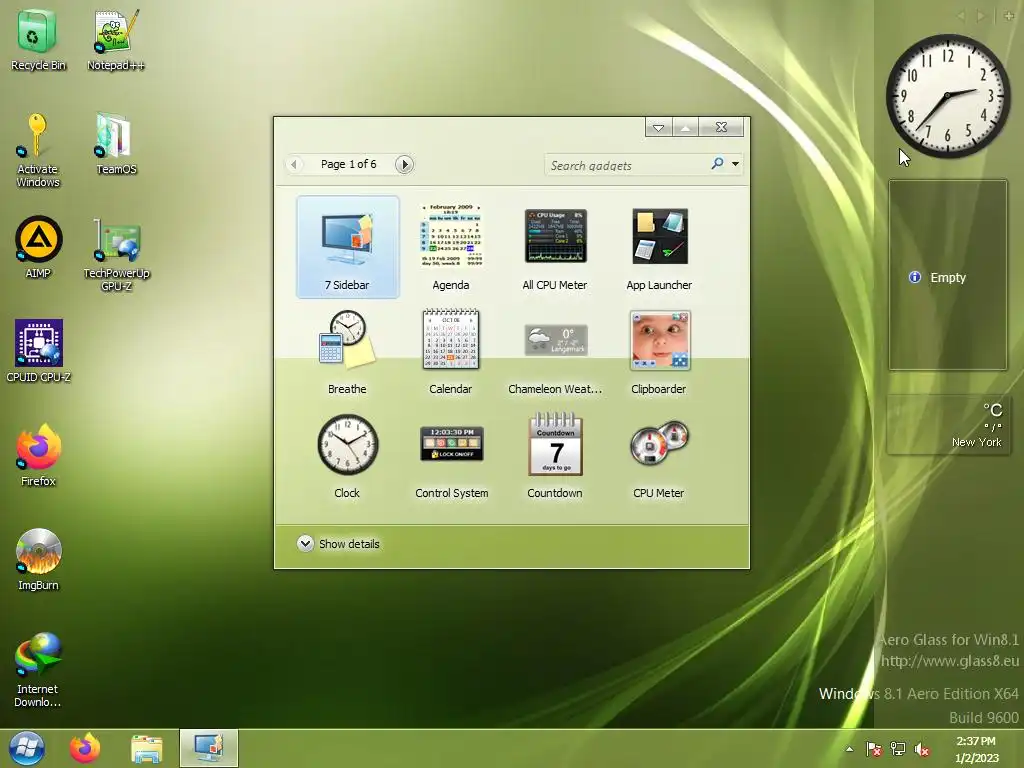Open the Windows Start button
The width and height of the screenshot is (1024, 768).
[x=26, y=748]
